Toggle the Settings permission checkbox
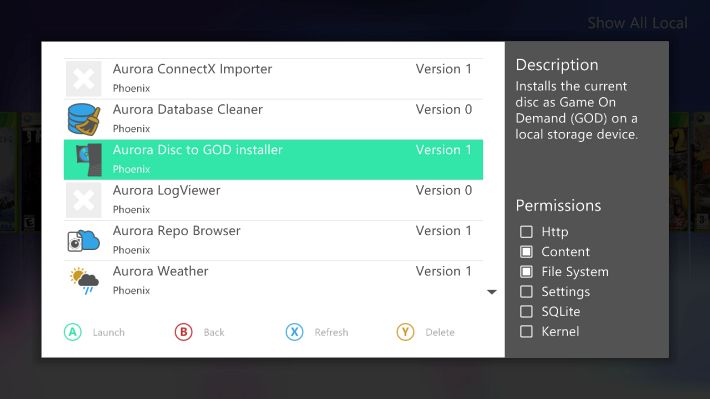 (x=526, y=291)
